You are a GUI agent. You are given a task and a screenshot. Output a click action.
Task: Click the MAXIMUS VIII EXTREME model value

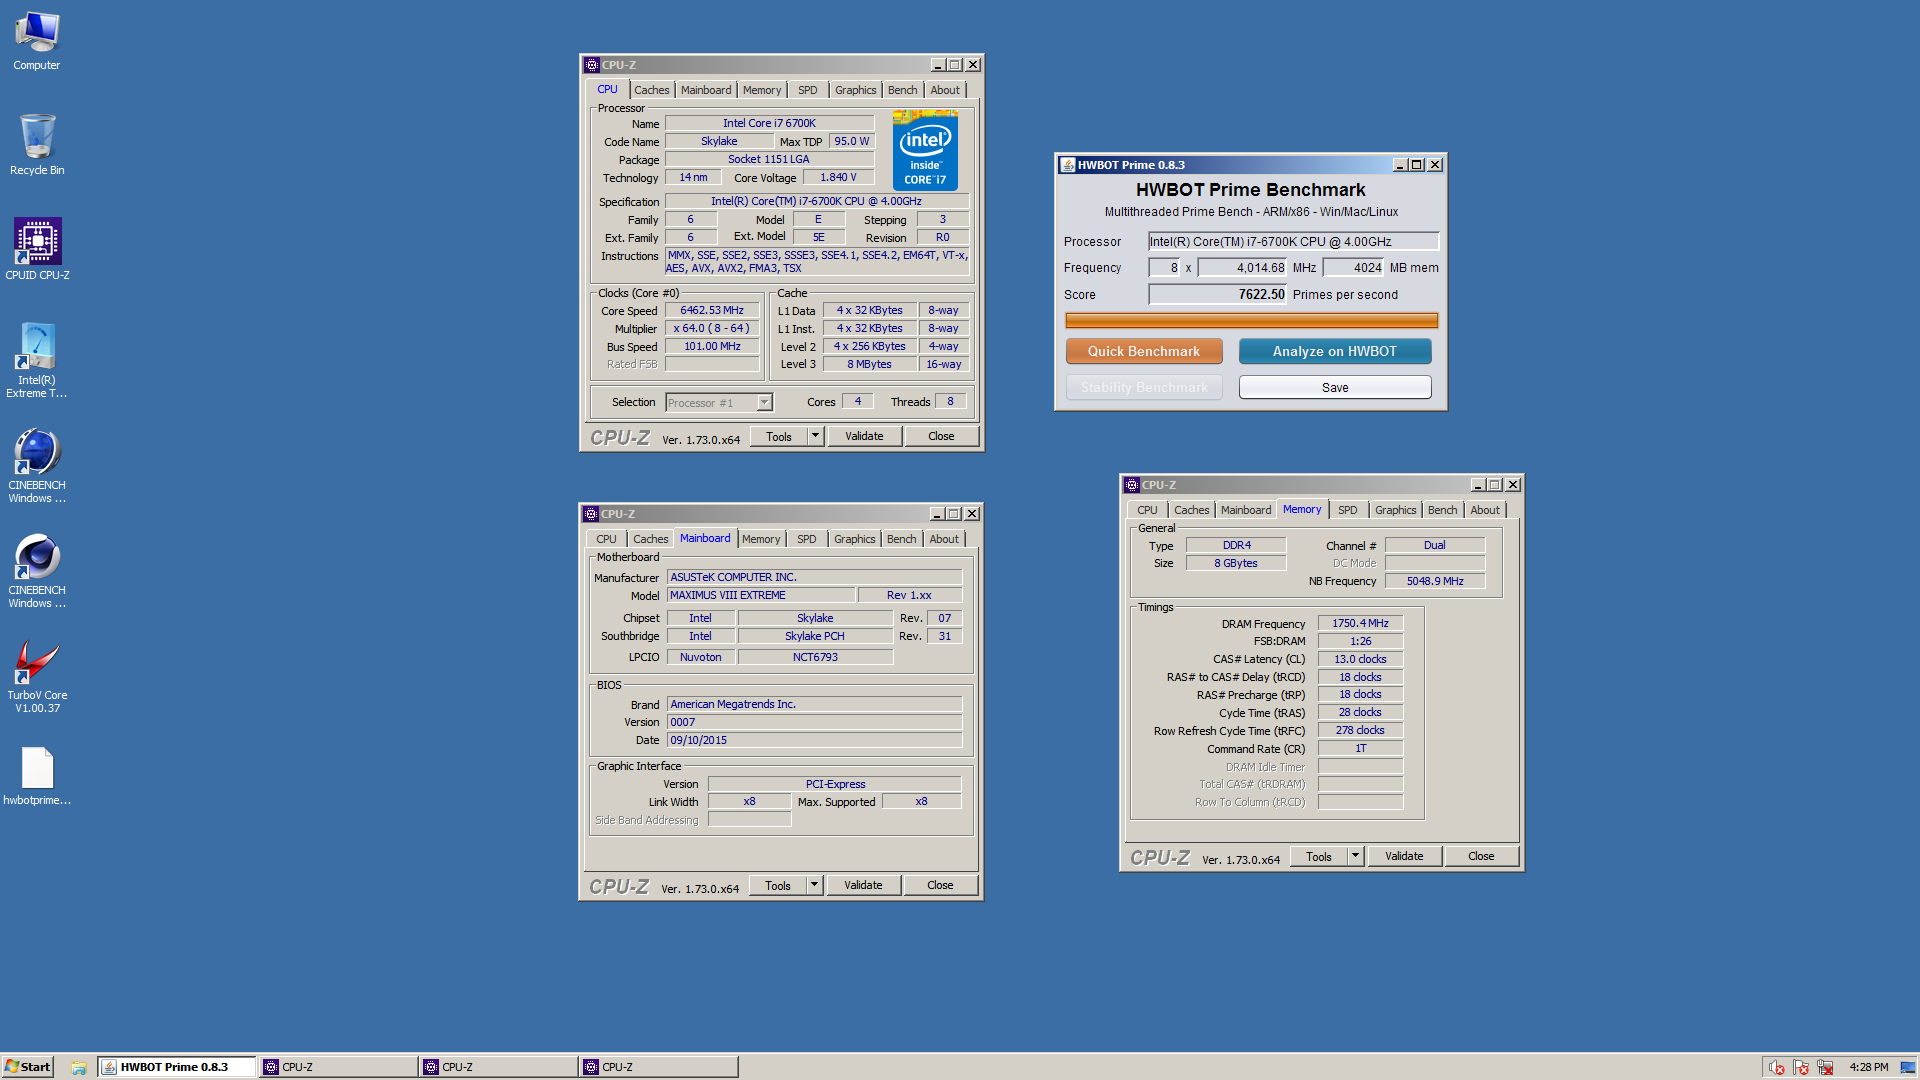coord(761,595)
